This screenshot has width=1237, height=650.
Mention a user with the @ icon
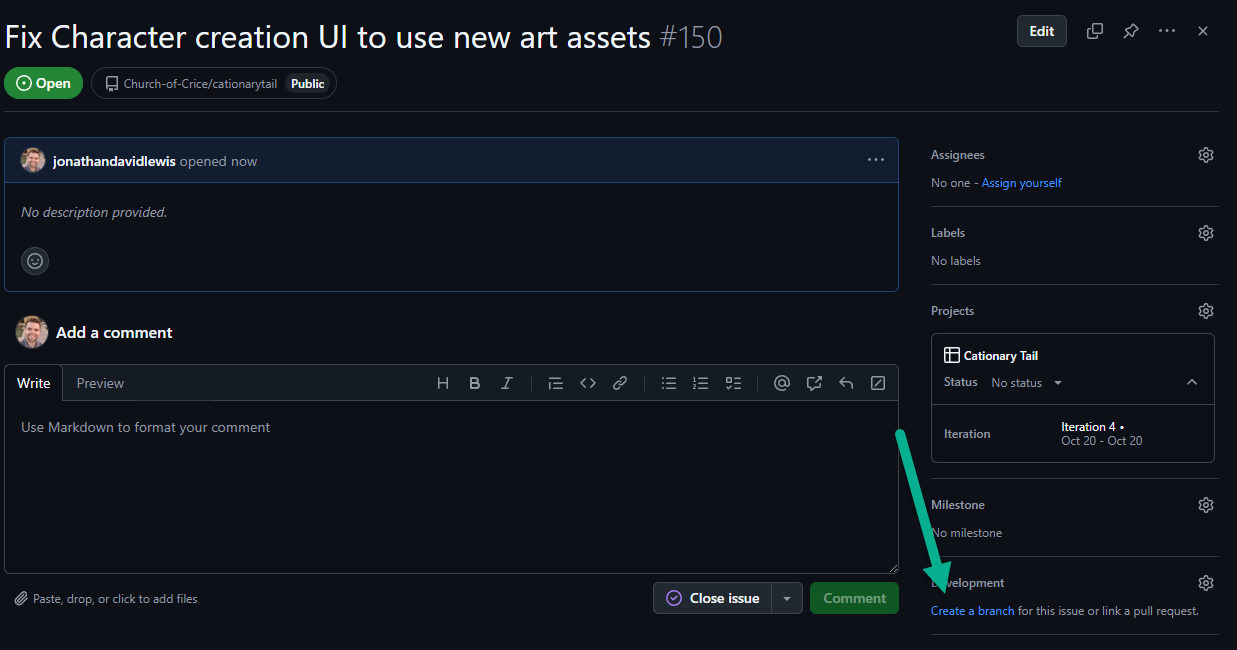point(782,383)
